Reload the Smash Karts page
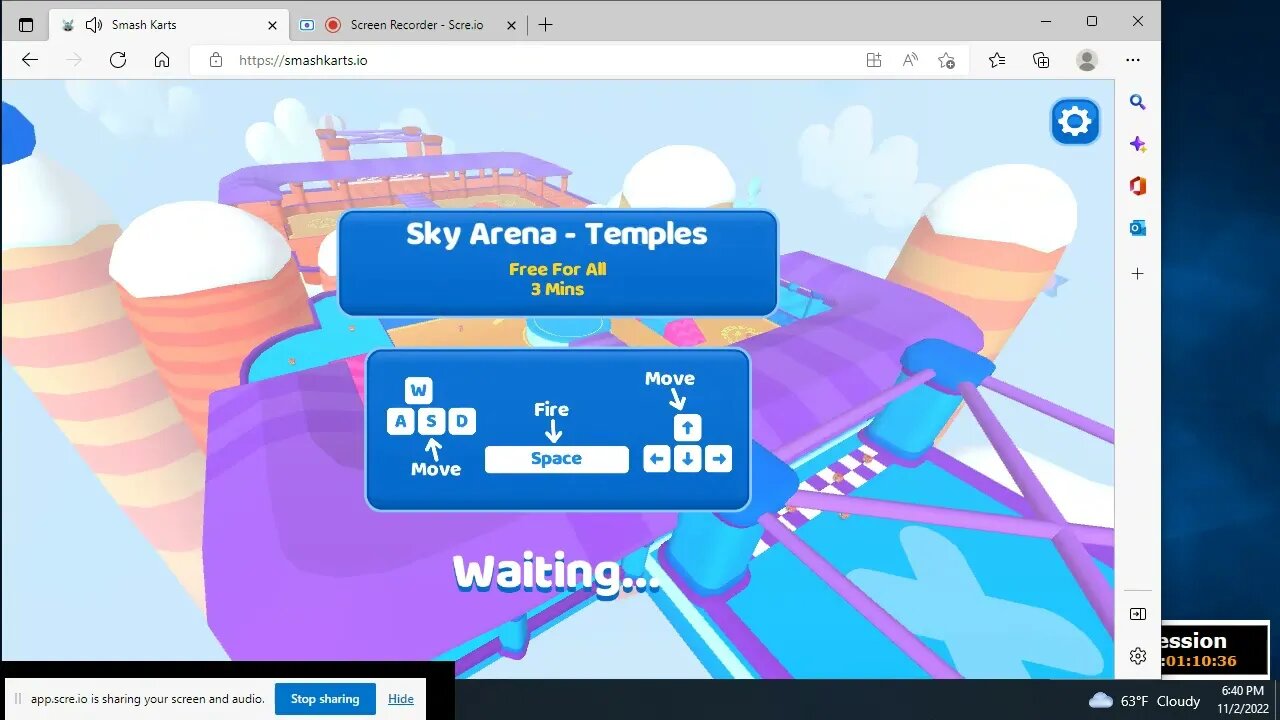Screen dimensions: 1280x720 point(118,60)
